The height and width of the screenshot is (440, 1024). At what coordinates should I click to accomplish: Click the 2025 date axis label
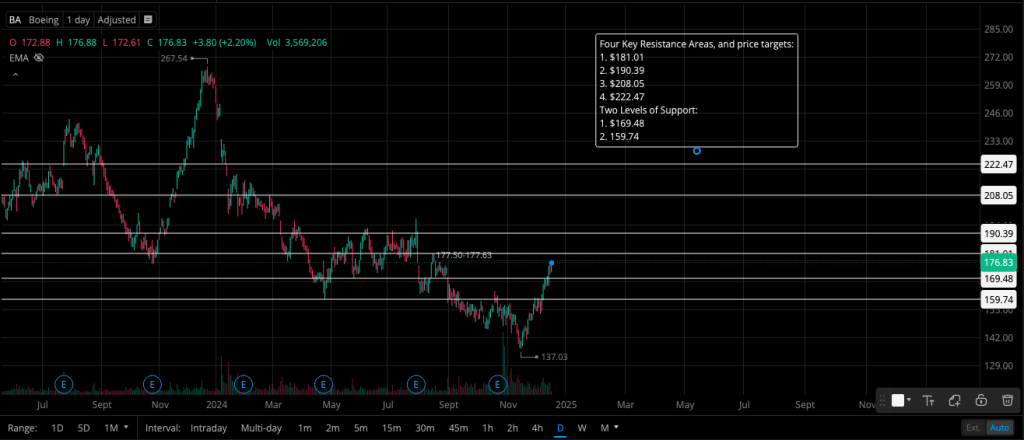tap(565, 405)
